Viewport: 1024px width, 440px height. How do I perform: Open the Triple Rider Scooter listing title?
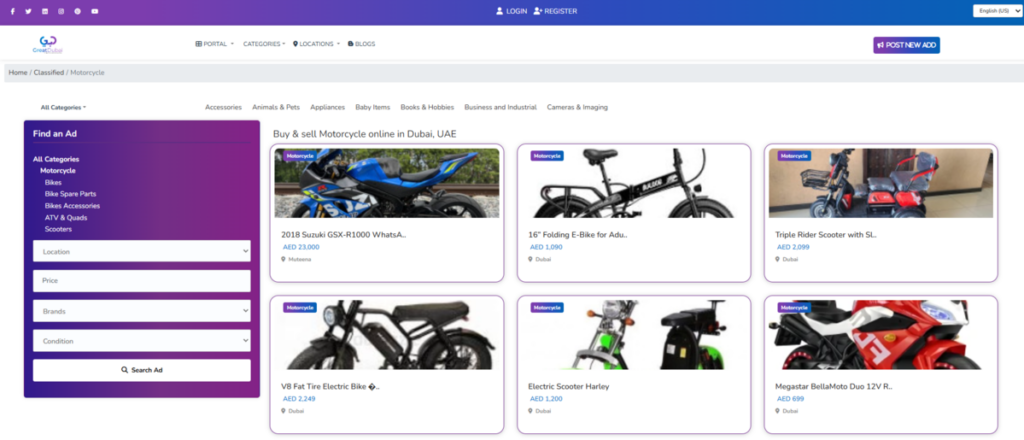826,234
